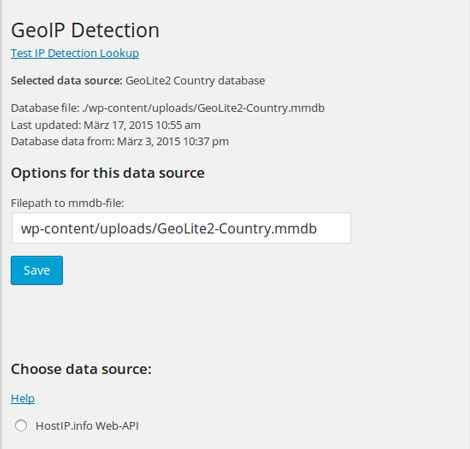Image resolution: width=470 pixels, height=449 pixels.
Task: Click the Database data from März 3 line
Action: [x=120, y=142]
